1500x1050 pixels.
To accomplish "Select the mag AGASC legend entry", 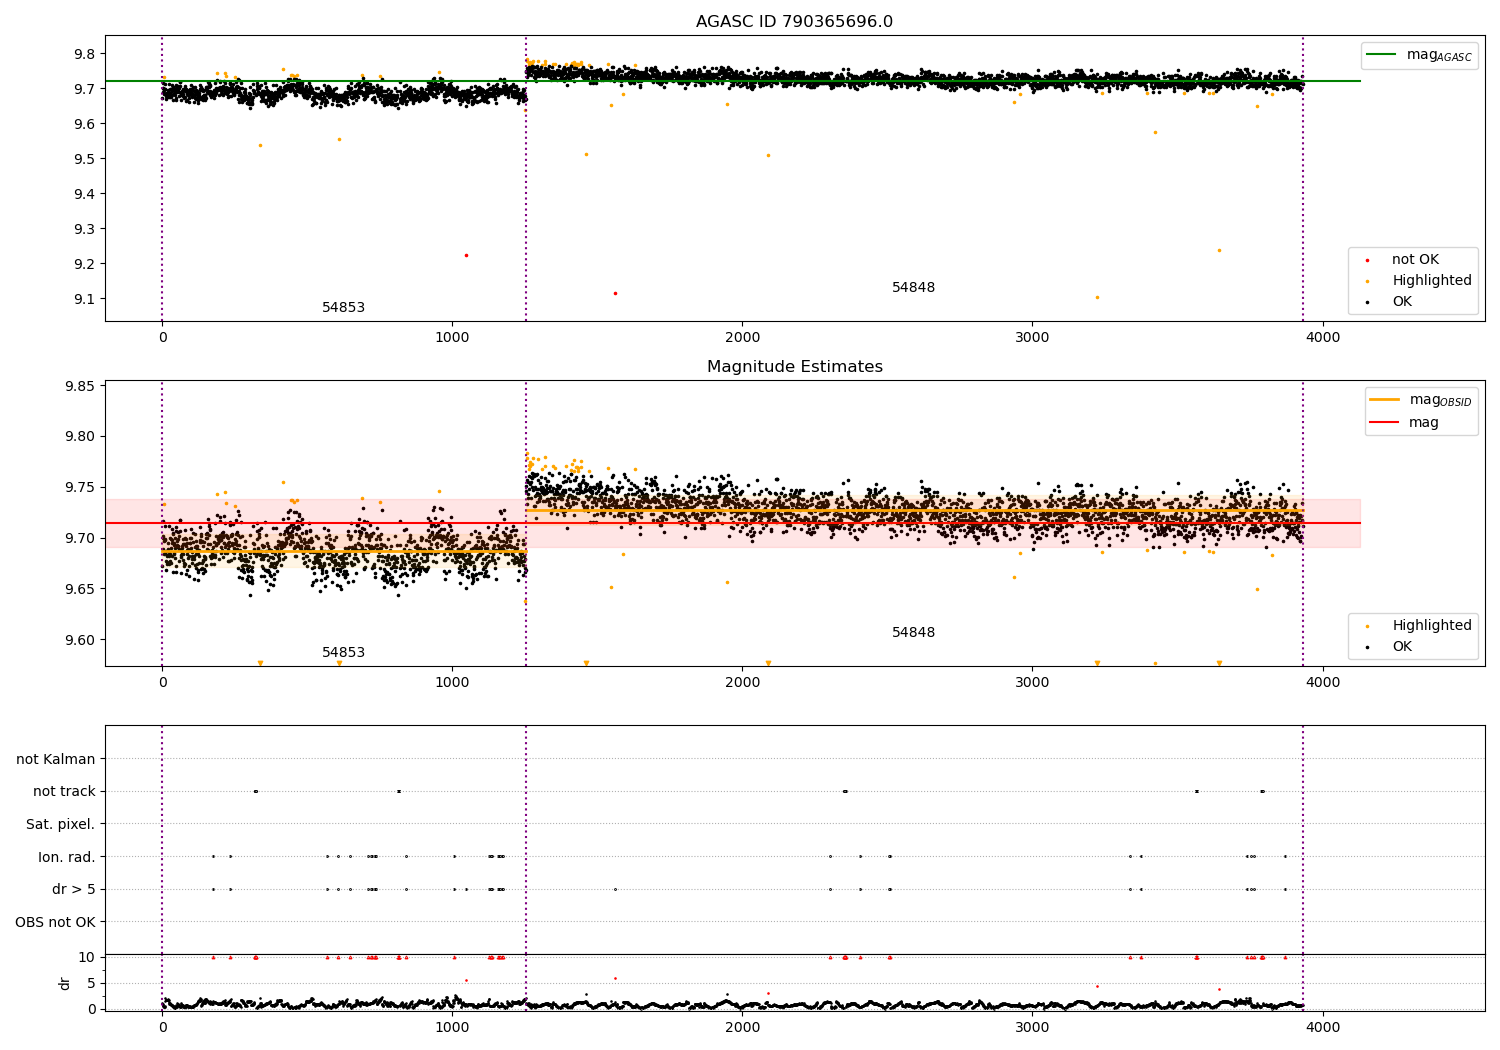I will (x=1419, y=55).
